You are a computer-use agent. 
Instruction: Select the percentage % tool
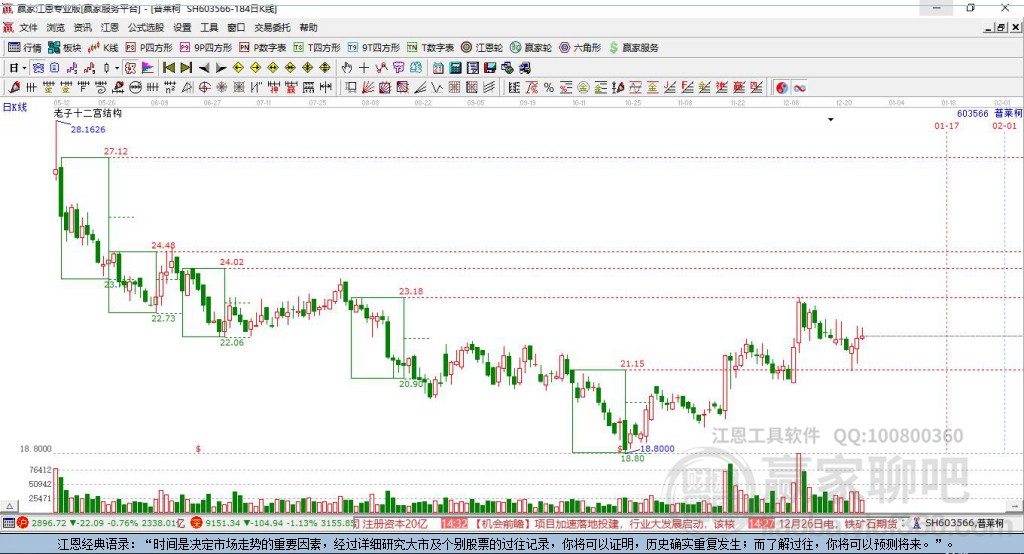click(x=549, y=88)
